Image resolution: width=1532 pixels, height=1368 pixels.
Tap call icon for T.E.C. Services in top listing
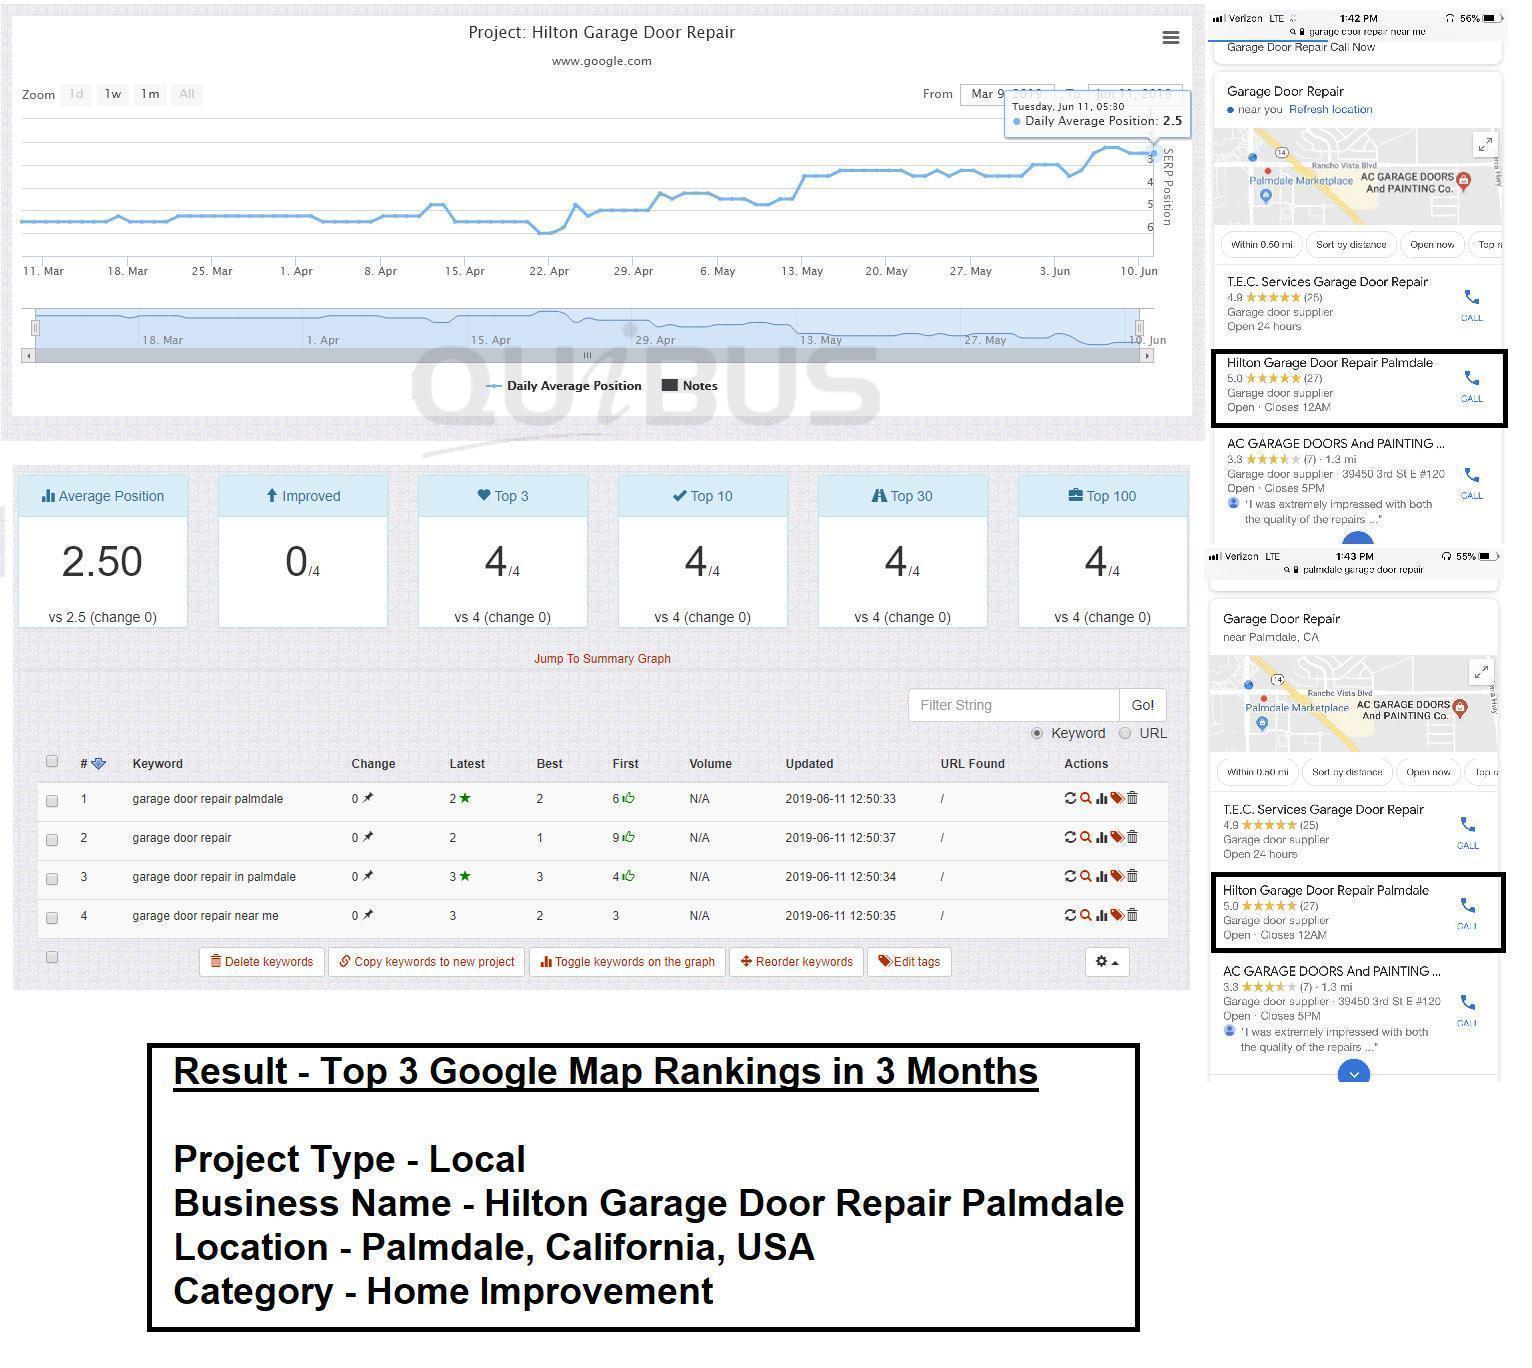point(1471,303)
